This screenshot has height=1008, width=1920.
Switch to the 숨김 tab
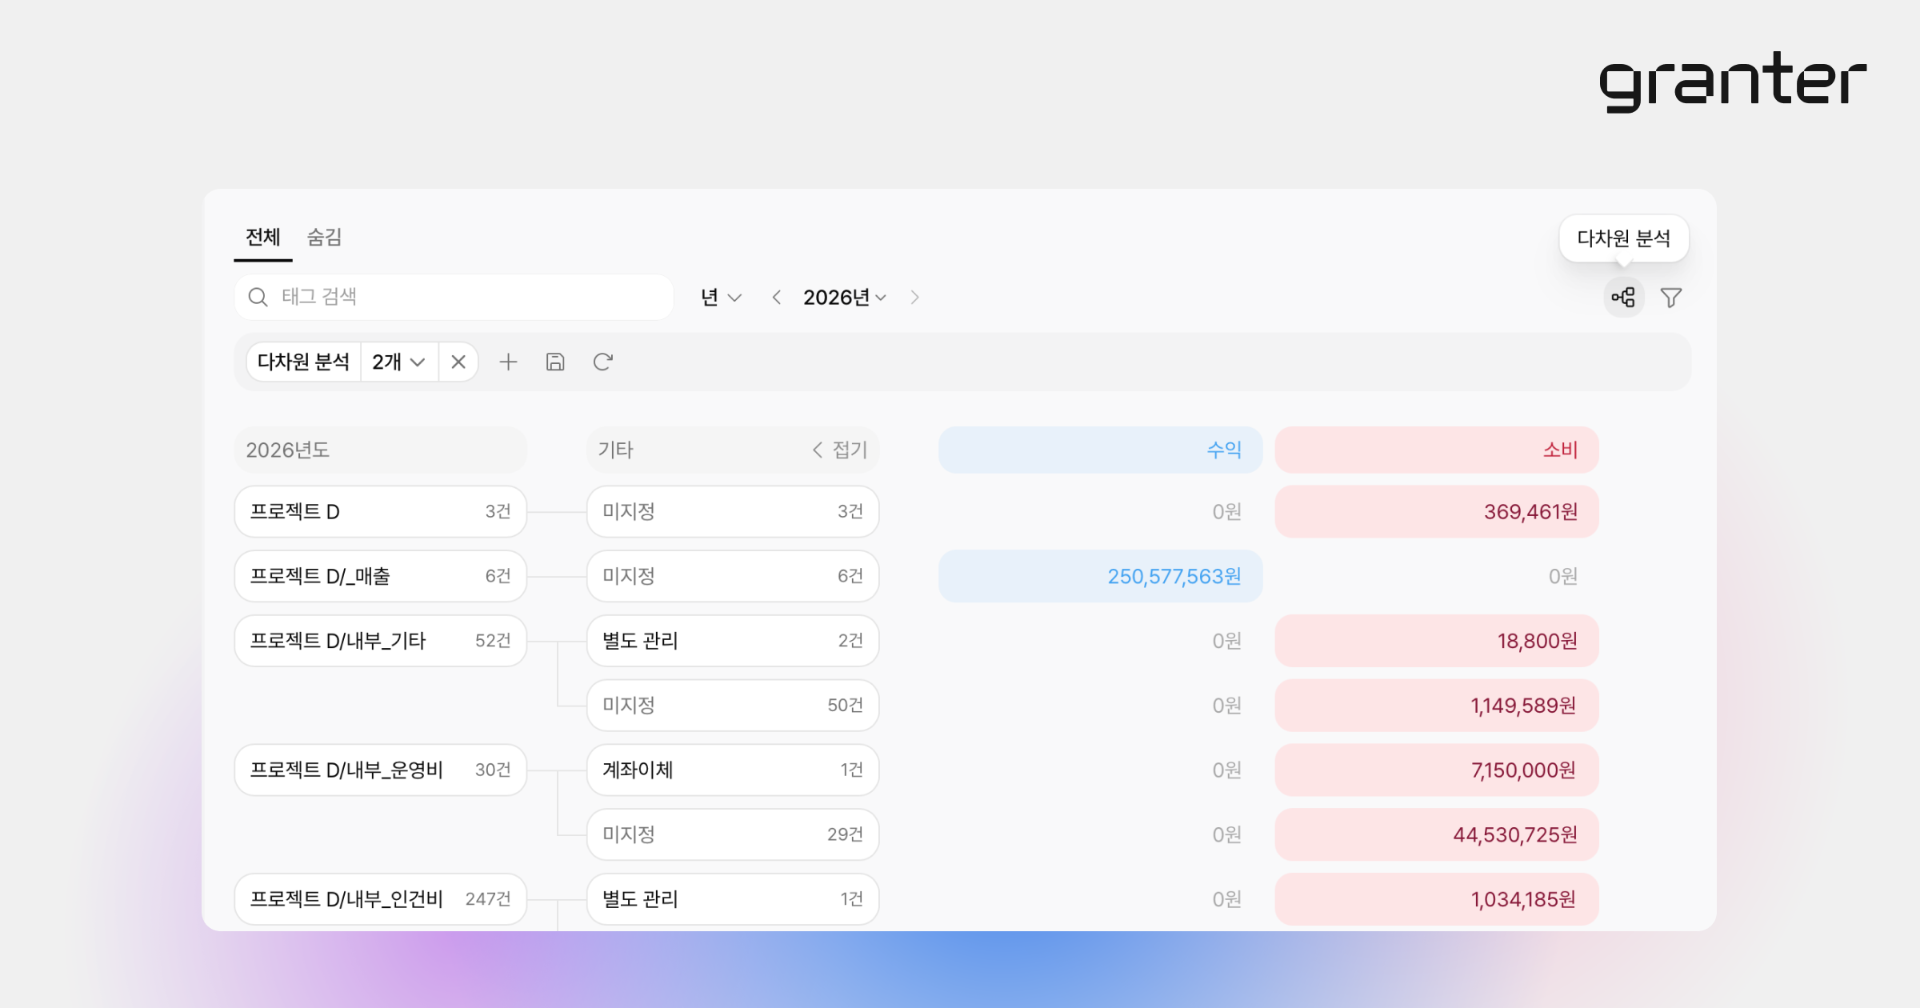click(x=324, y=237)
